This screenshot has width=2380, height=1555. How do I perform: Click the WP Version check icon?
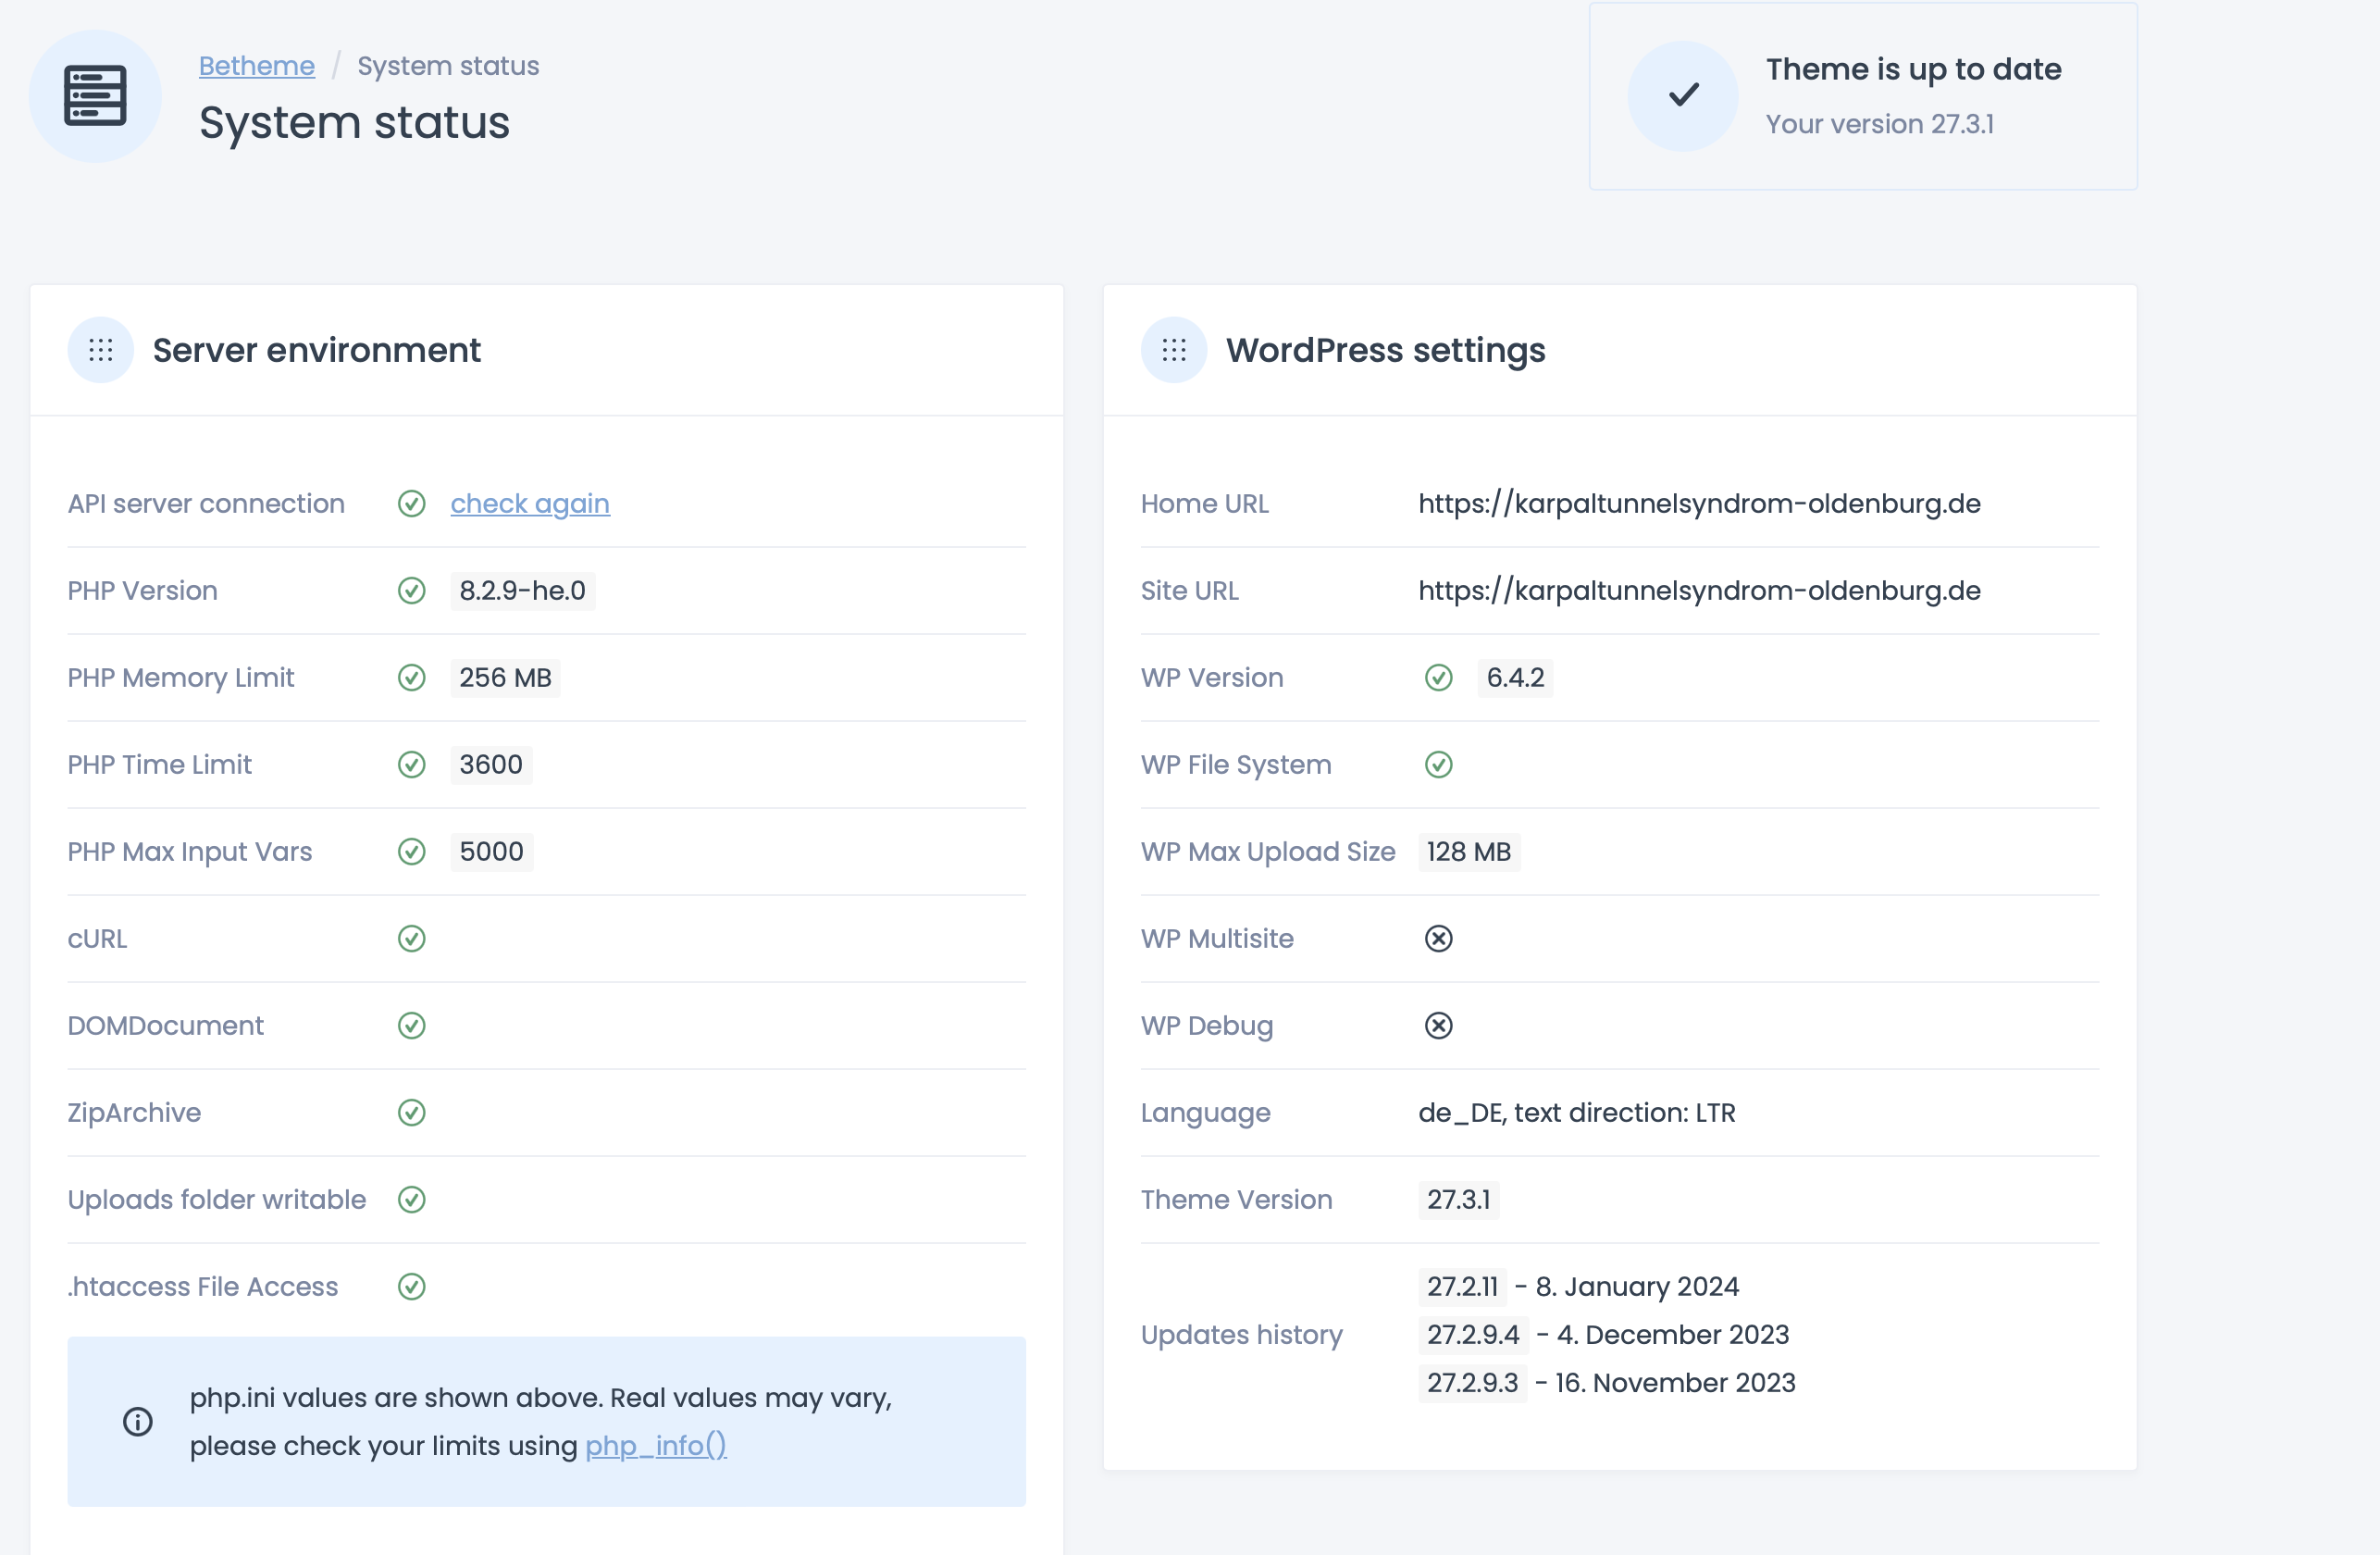pos(1439,678)
